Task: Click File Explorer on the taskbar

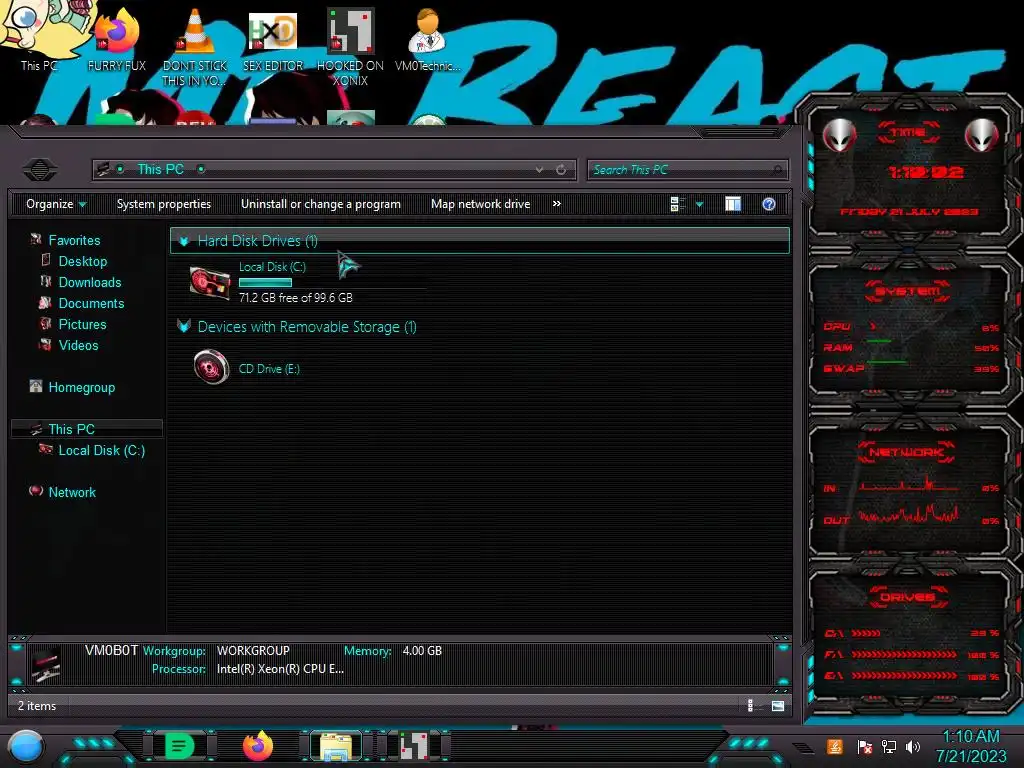Action: coord(336,746)
